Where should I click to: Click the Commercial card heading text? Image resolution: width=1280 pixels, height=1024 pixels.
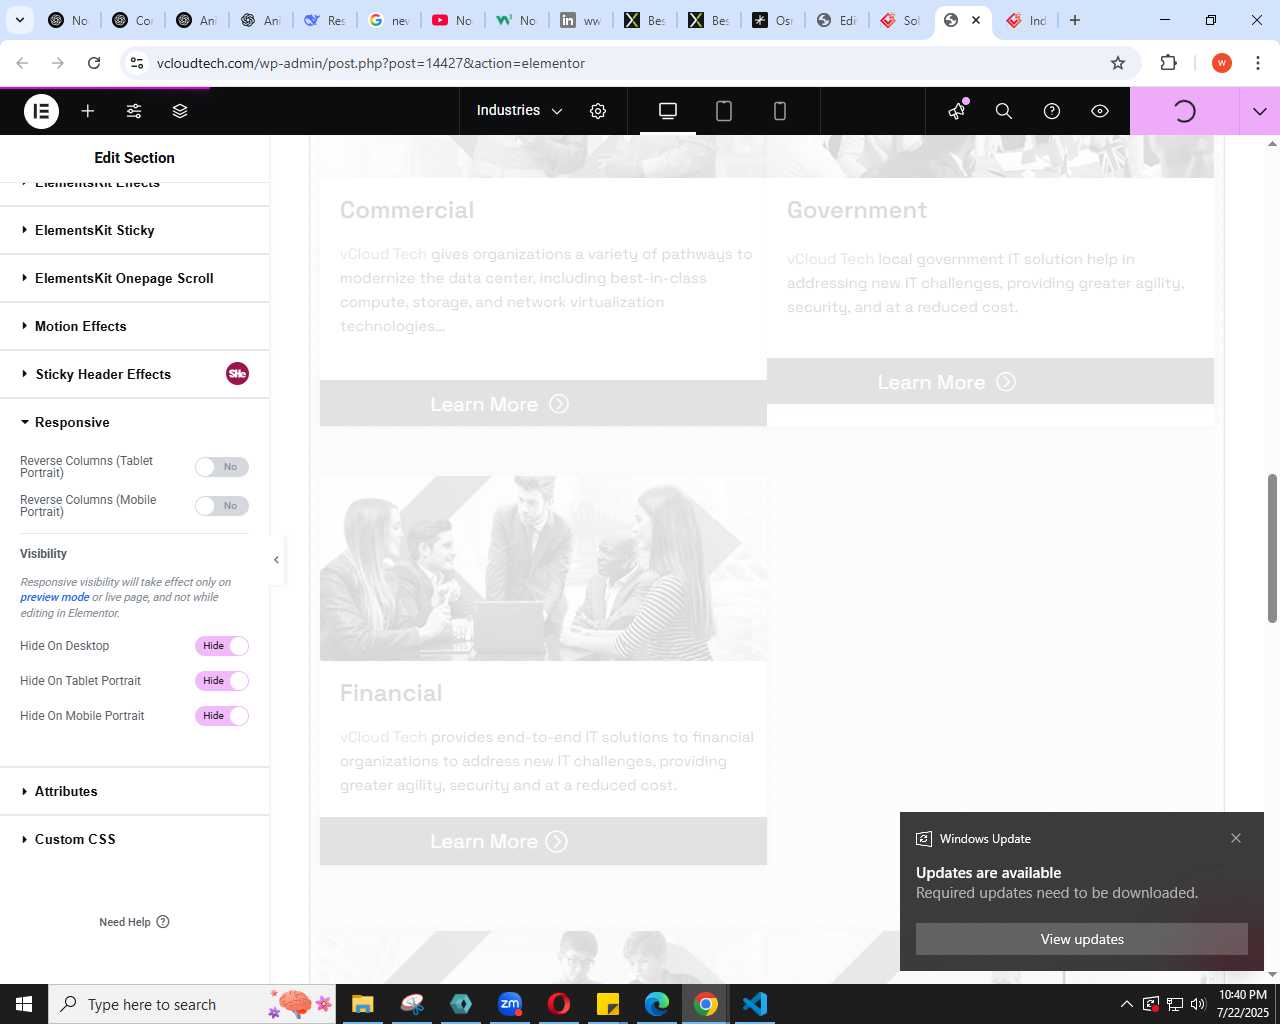[x=407, y=210]
